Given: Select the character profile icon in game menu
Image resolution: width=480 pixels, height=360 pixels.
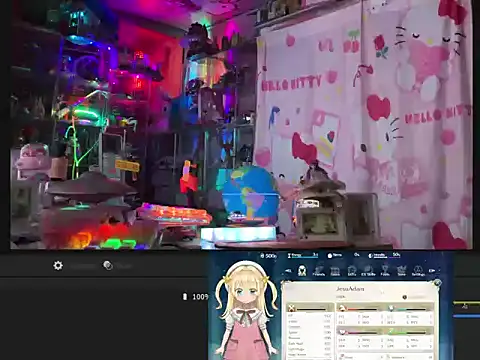Looking at the screenshot, I should tap(302, 271).
